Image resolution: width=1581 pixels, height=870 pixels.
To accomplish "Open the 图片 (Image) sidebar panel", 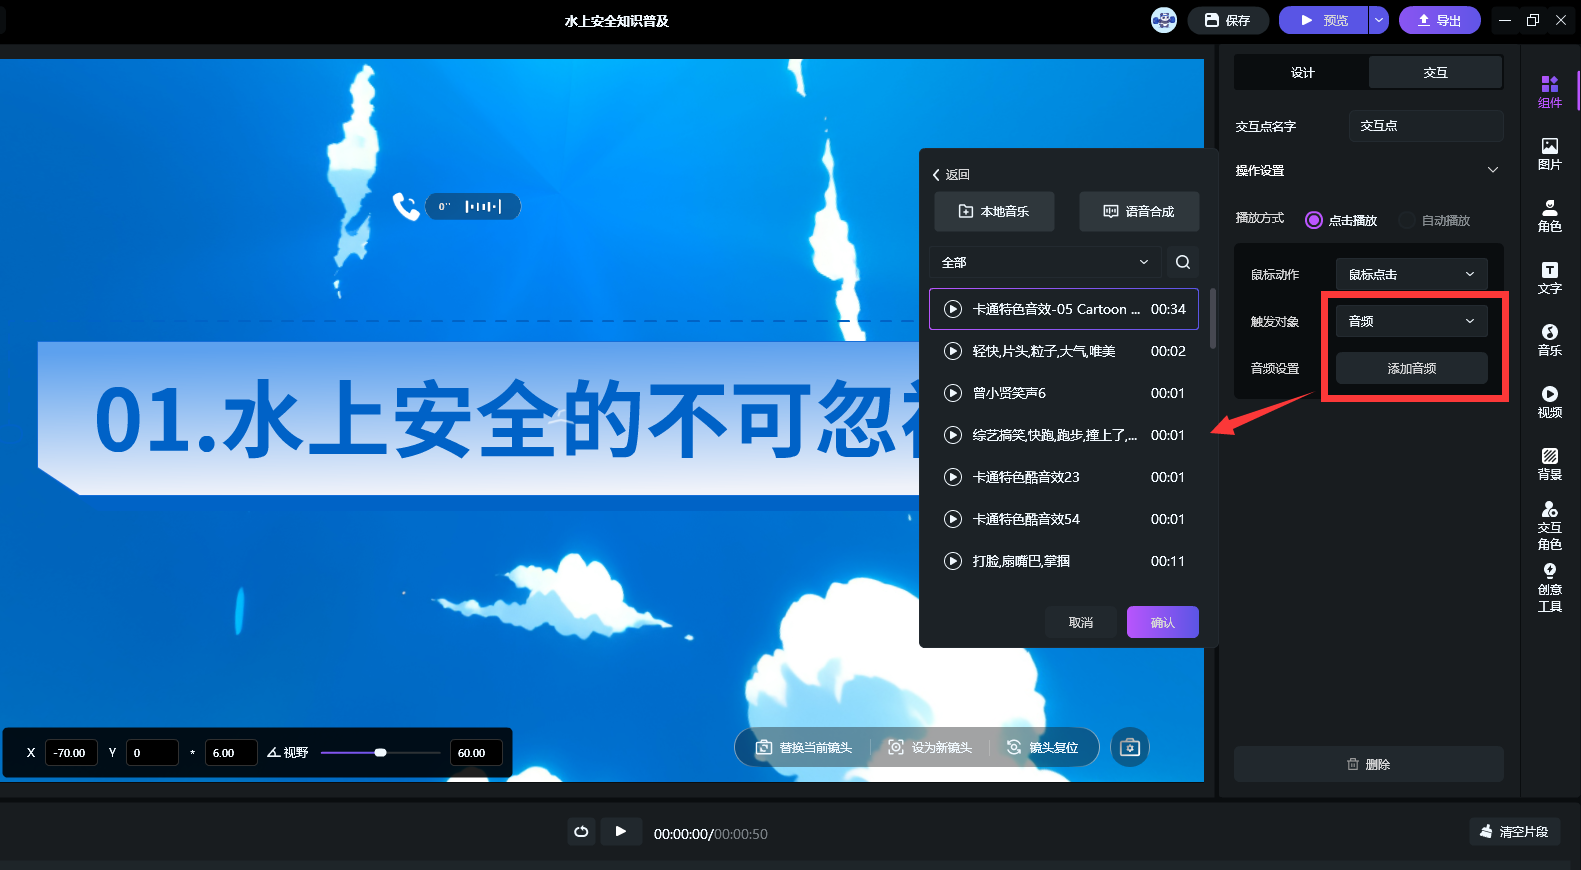I will pos(1549,153).
